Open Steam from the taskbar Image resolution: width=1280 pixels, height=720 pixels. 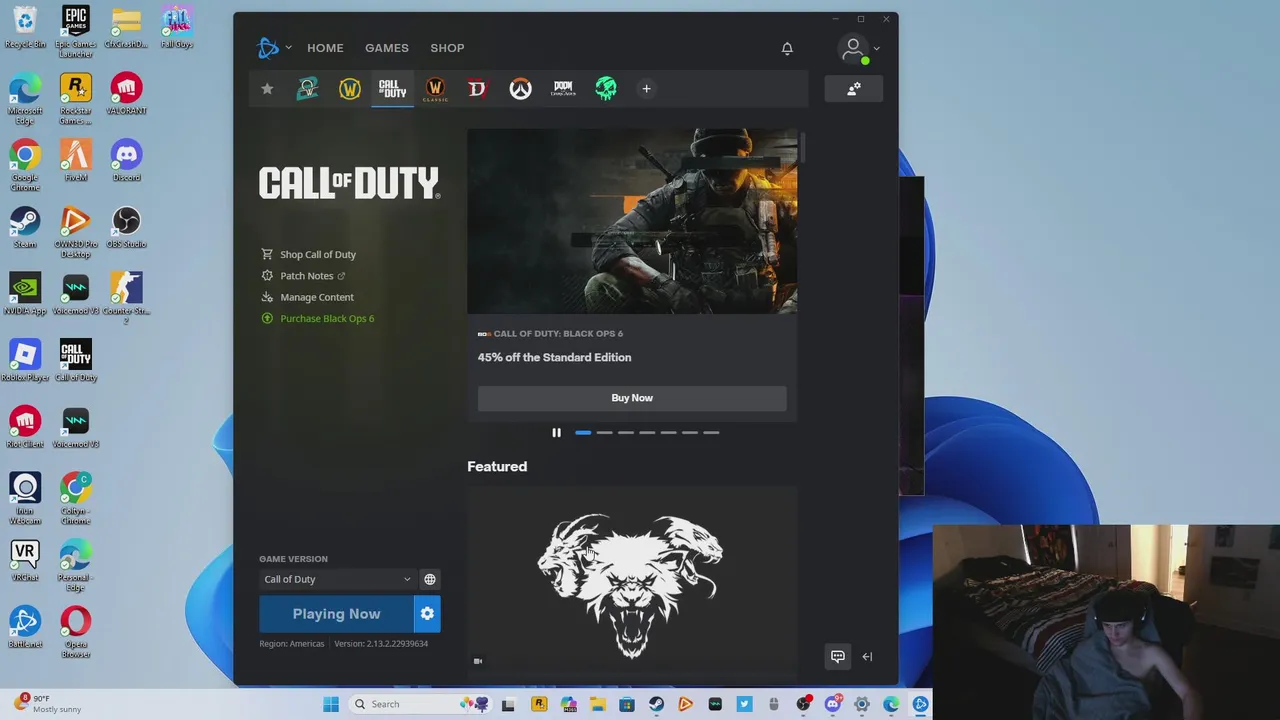pyautogui.click(x=656, y=704)
